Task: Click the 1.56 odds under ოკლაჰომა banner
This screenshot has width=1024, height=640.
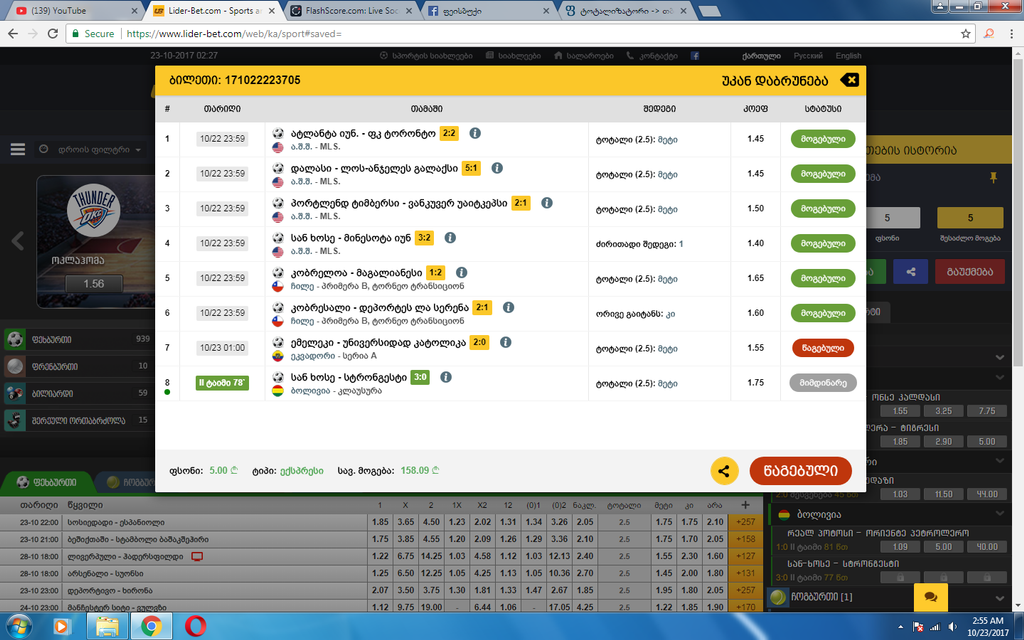Action: (x=93, y=283)
